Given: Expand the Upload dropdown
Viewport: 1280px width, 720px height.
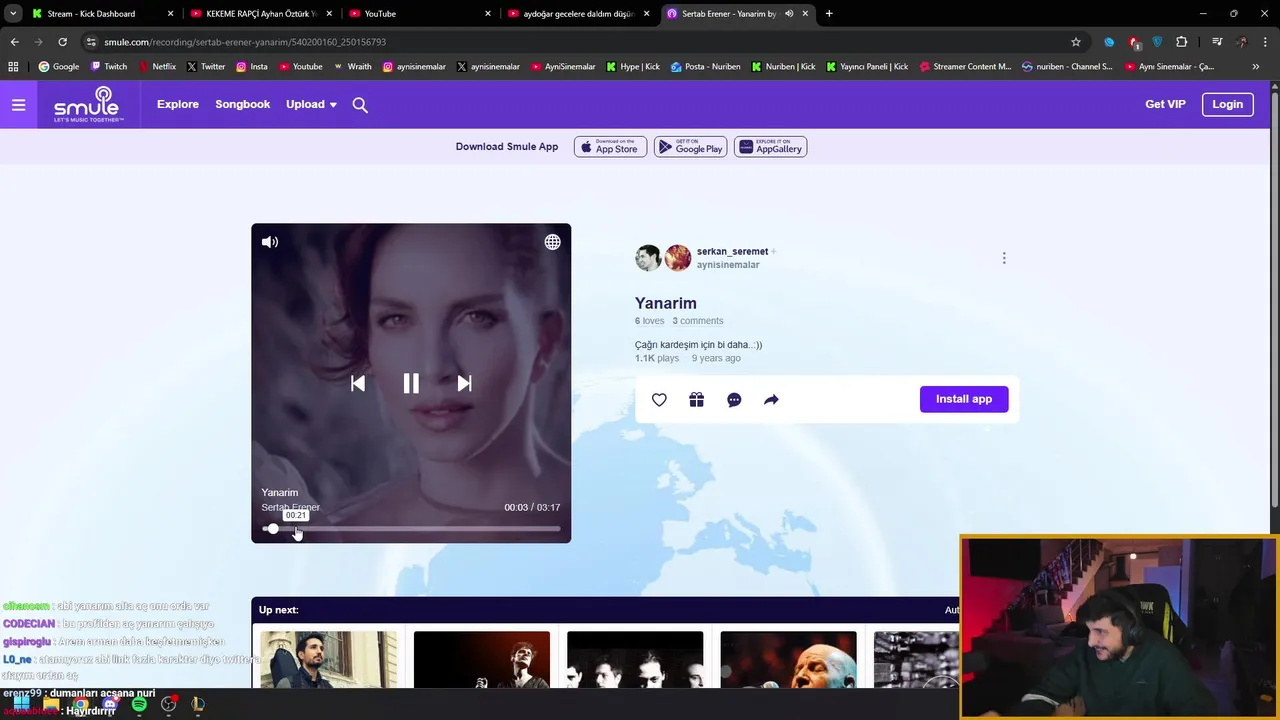Looking at the screenshot, I should 311,104.
